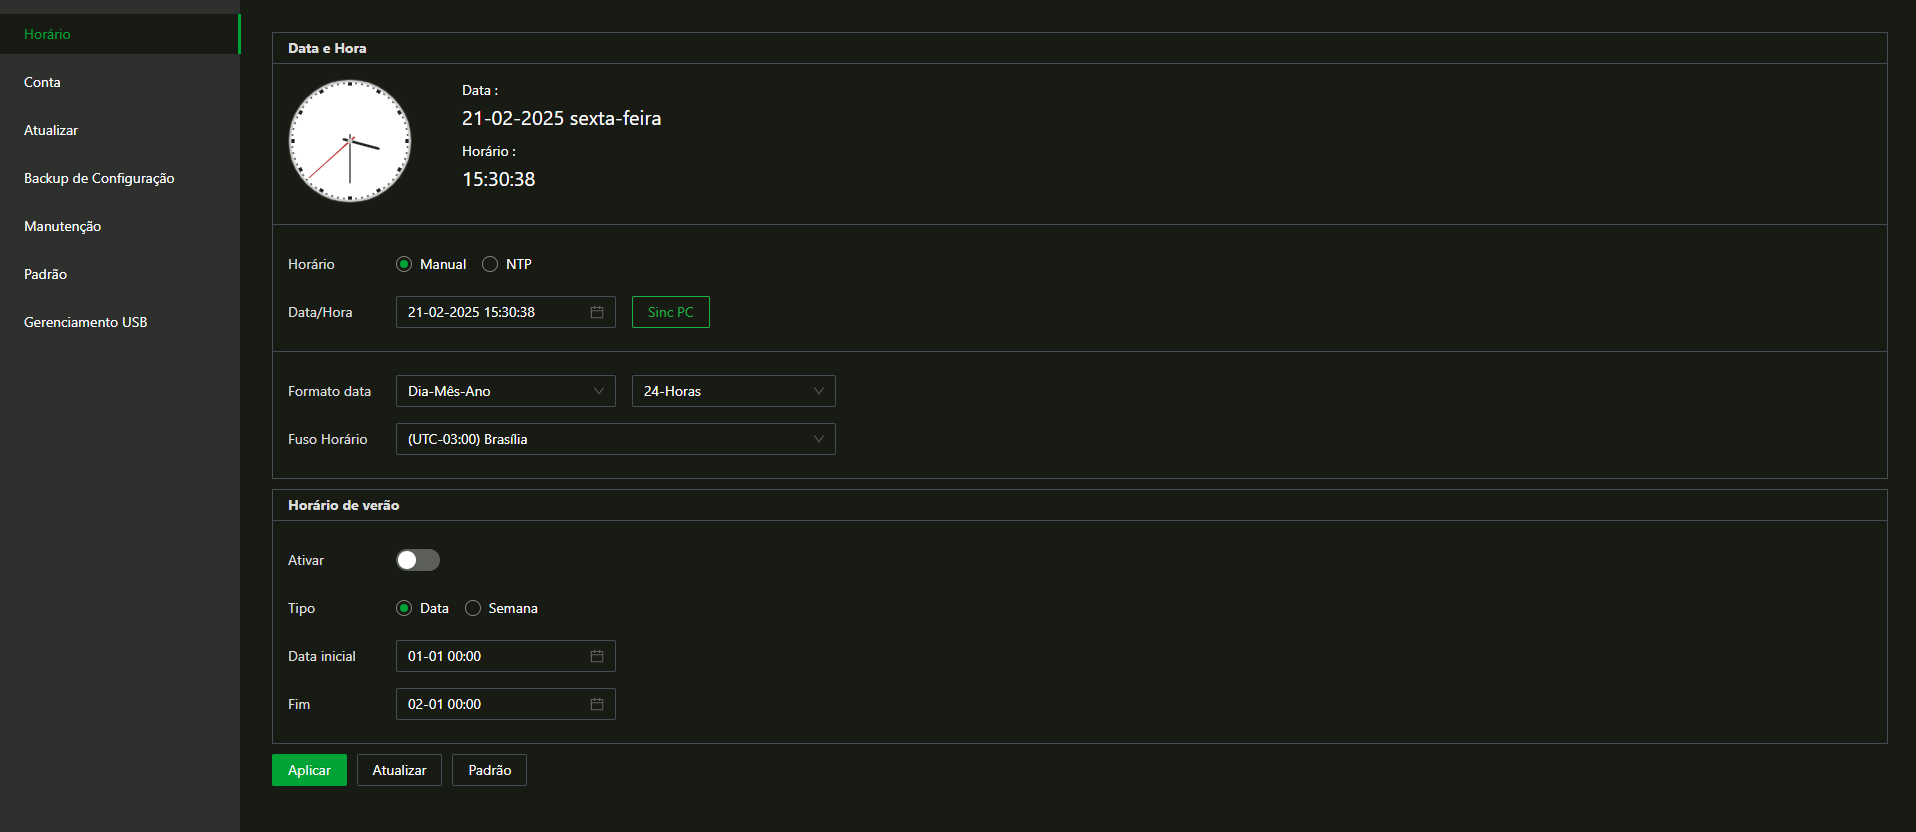Toggle the Ativar daylight saving switch

tap(418, 560)
